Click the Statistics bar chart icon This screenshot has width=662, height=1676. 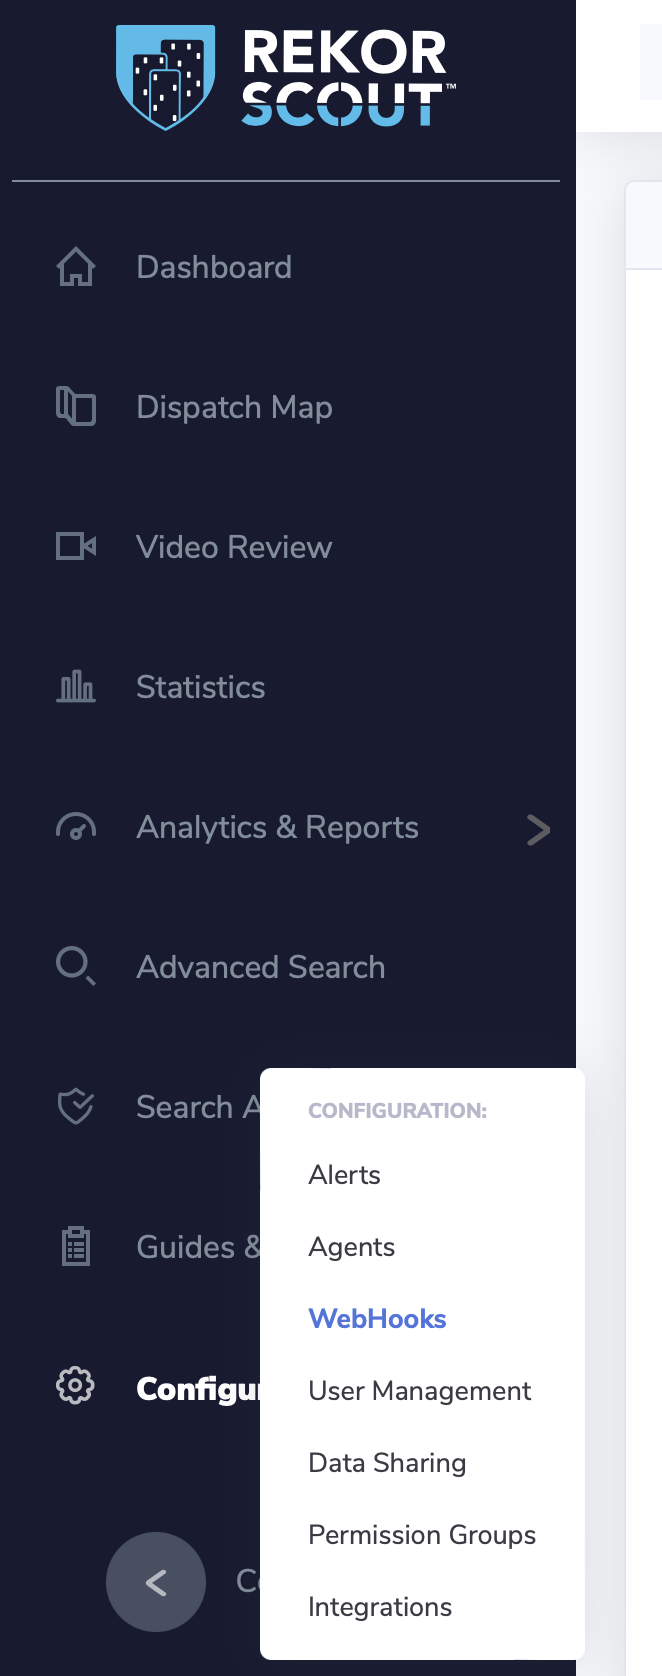(75, 686)
